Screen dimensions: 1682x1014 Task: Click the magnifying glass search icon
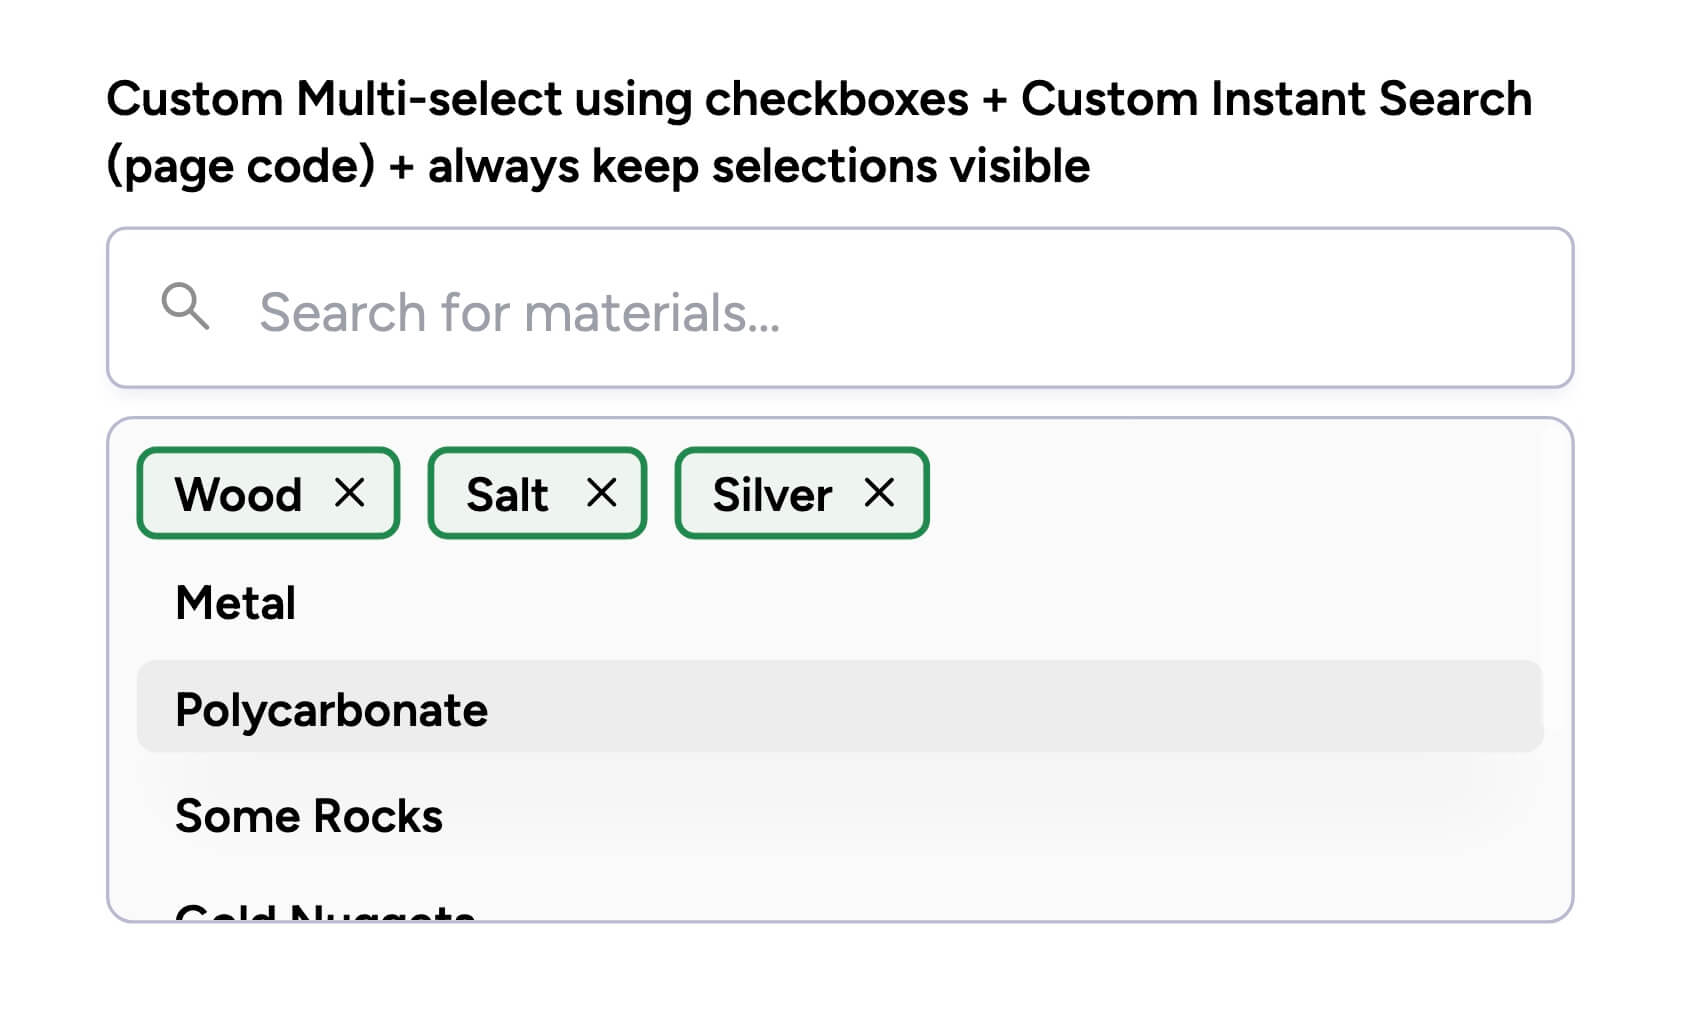[185, 309]
